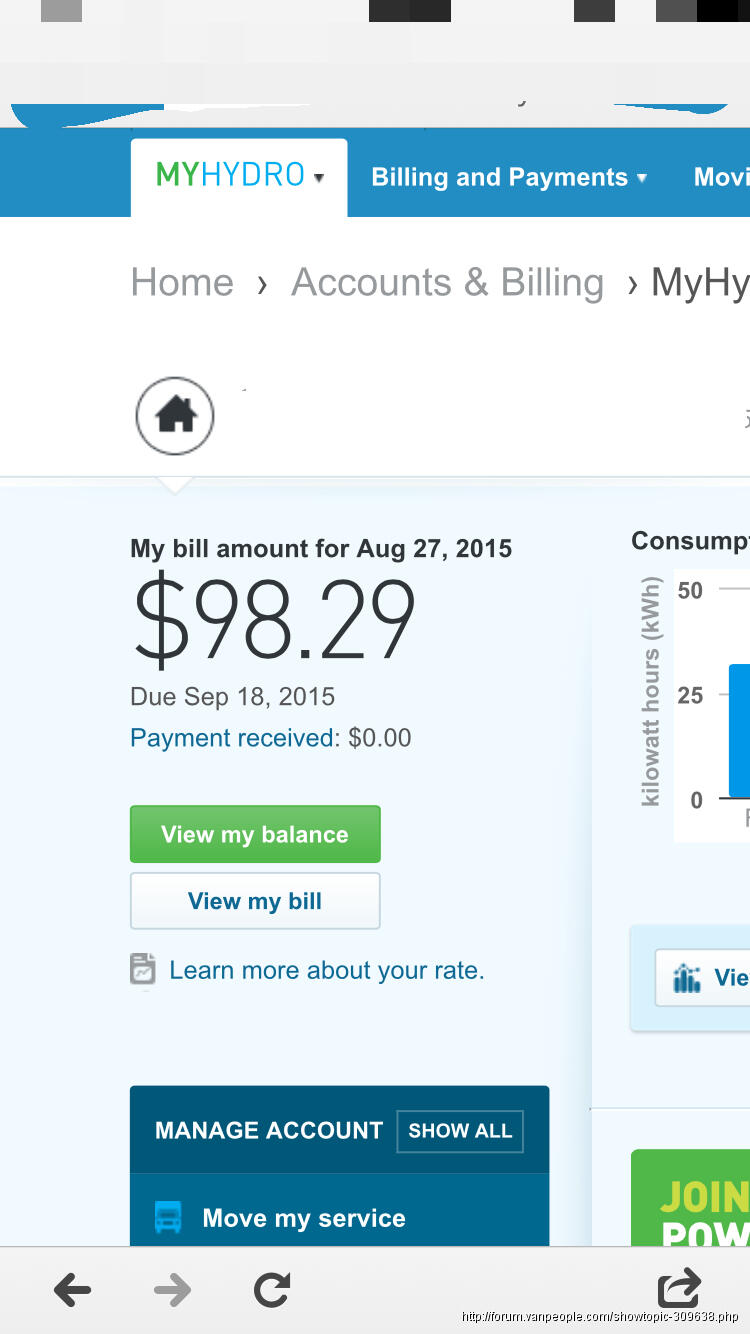
Task: Open the MYHYDRO dropdown tab
Action: (240, 177)
